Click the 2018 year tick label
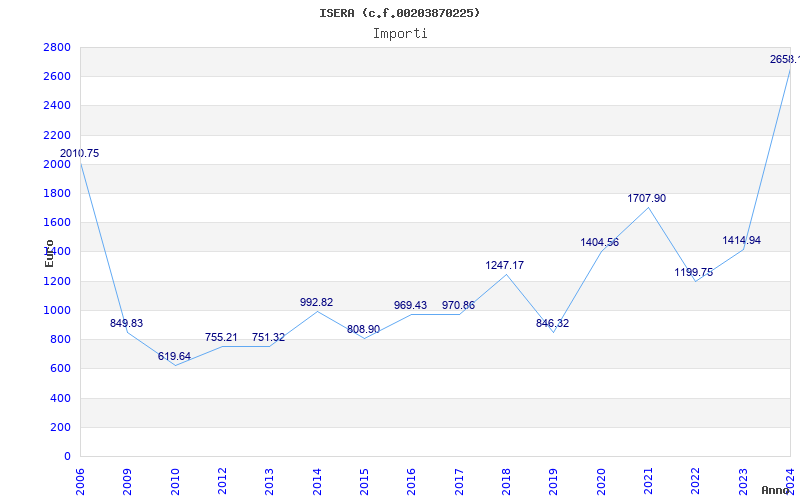Viewport: 800px width, 500px height. tap(506, 482)
